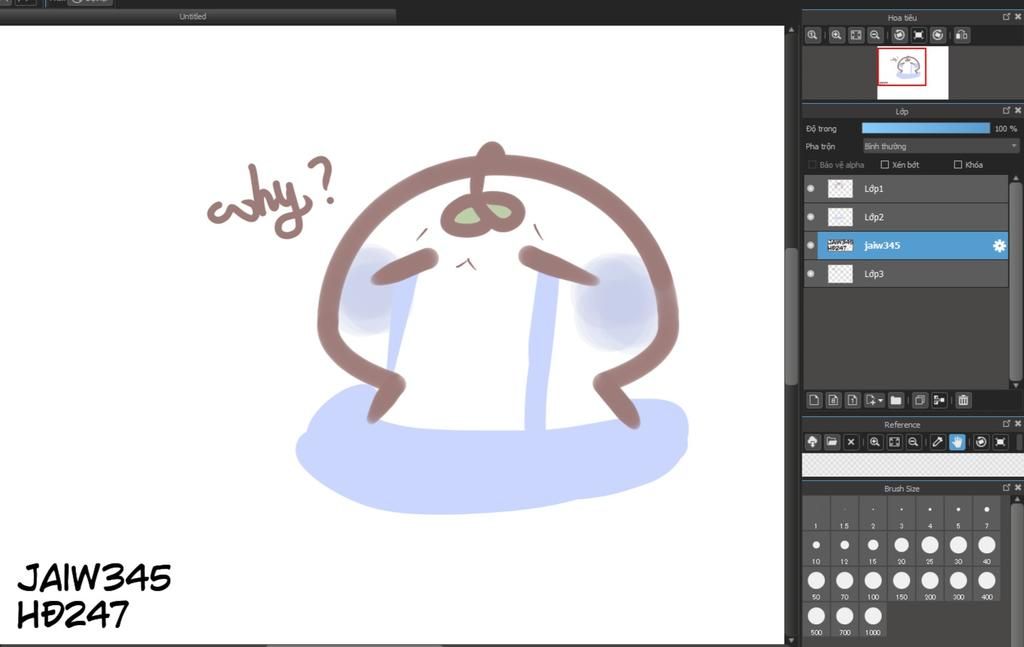Undock the Lớp layers panel
The height and width of the screenshot is (647, 1024).
1006,111
